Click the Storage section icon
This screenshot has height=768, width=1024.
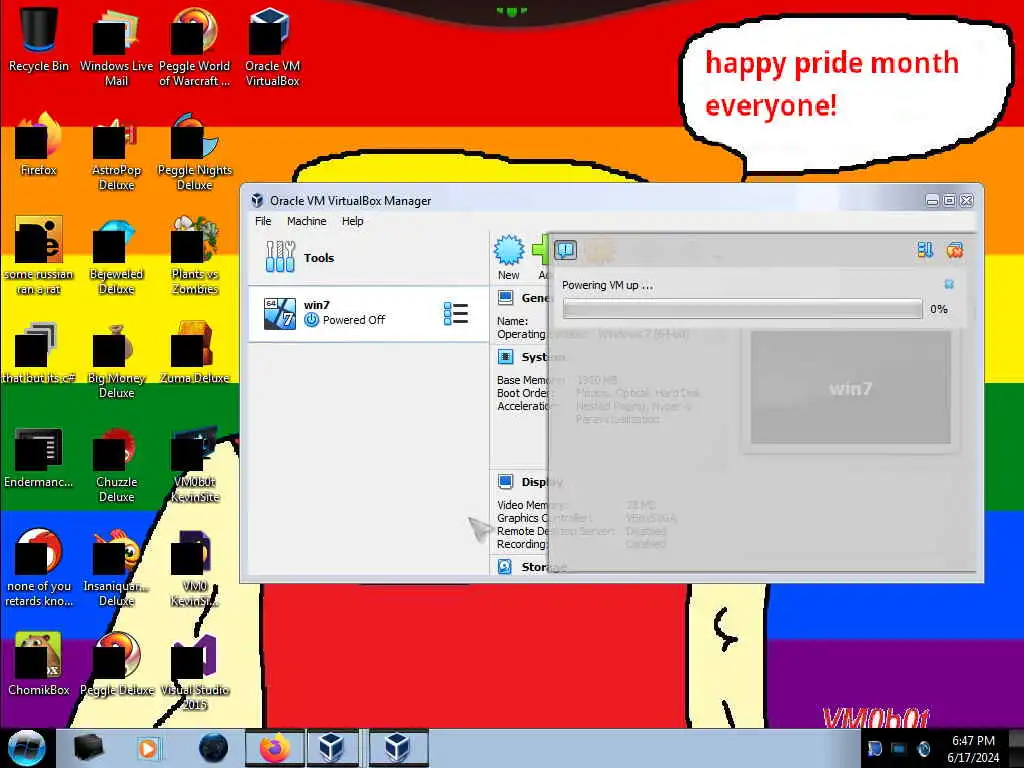point(505,567)
